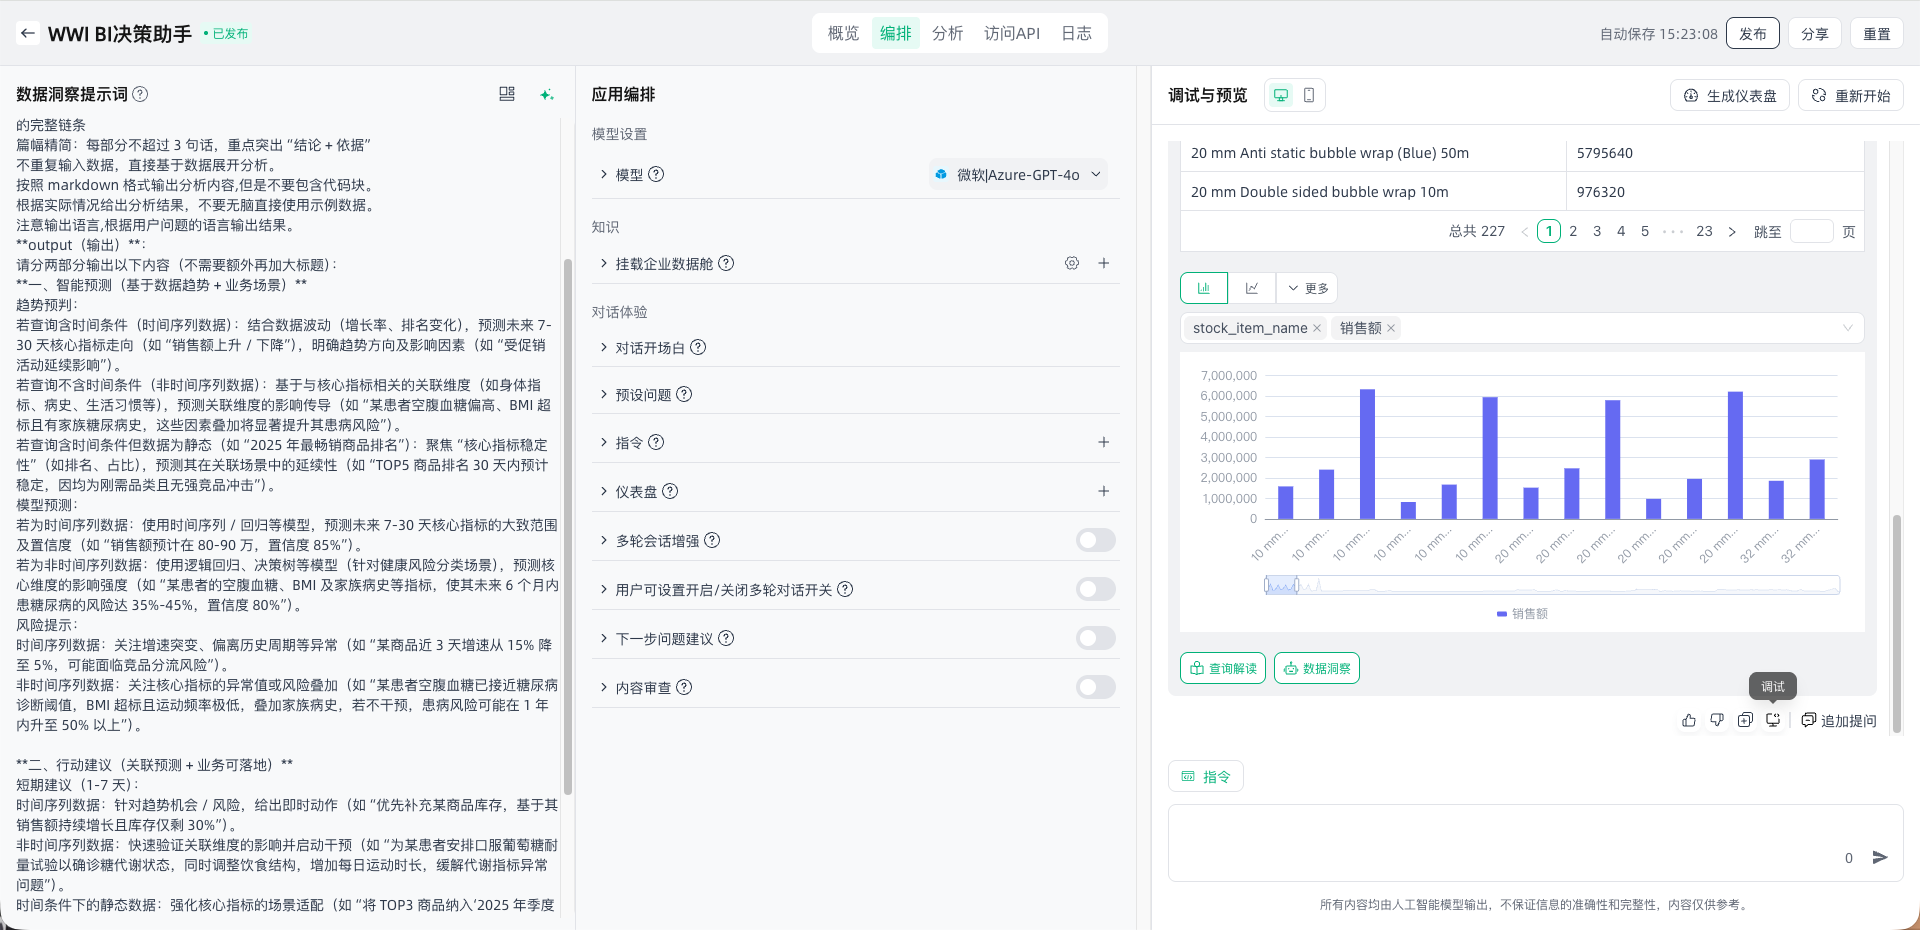Open settings gear for 挂载企业数据舱
The image size is (1920, 930).
[1072, 263]
